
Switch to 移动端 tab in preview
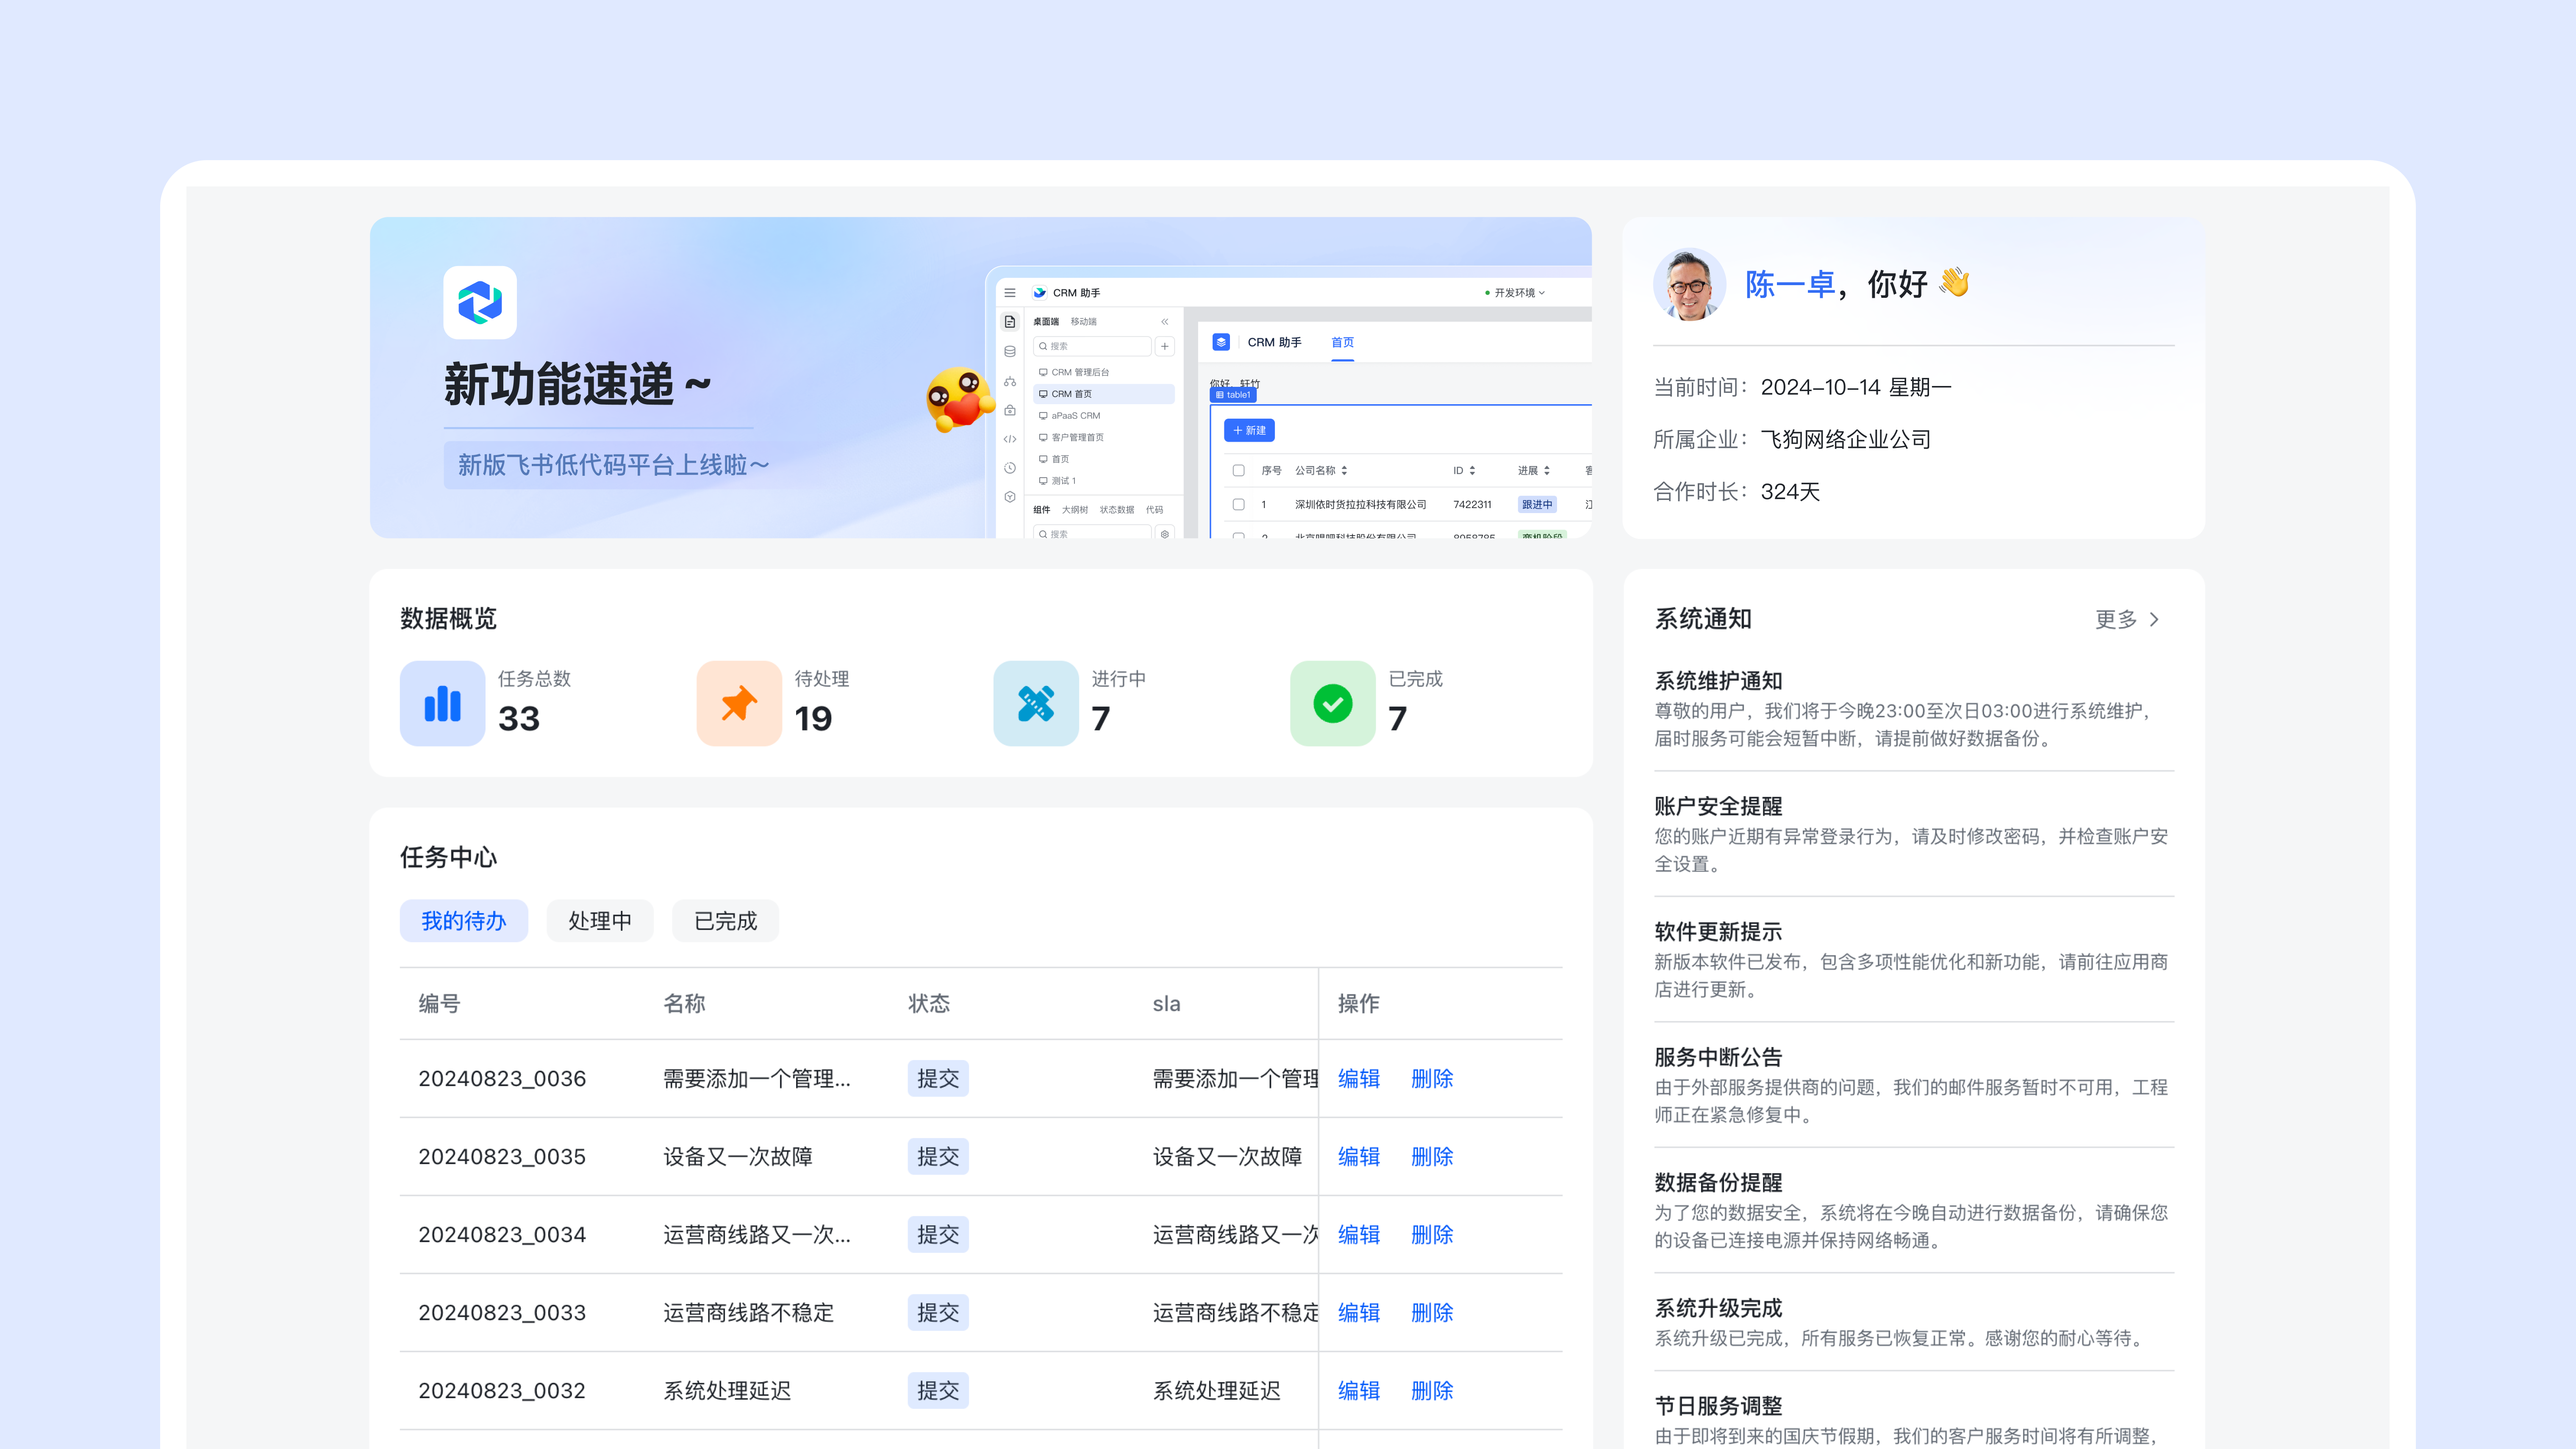[x=1084, y=322]
